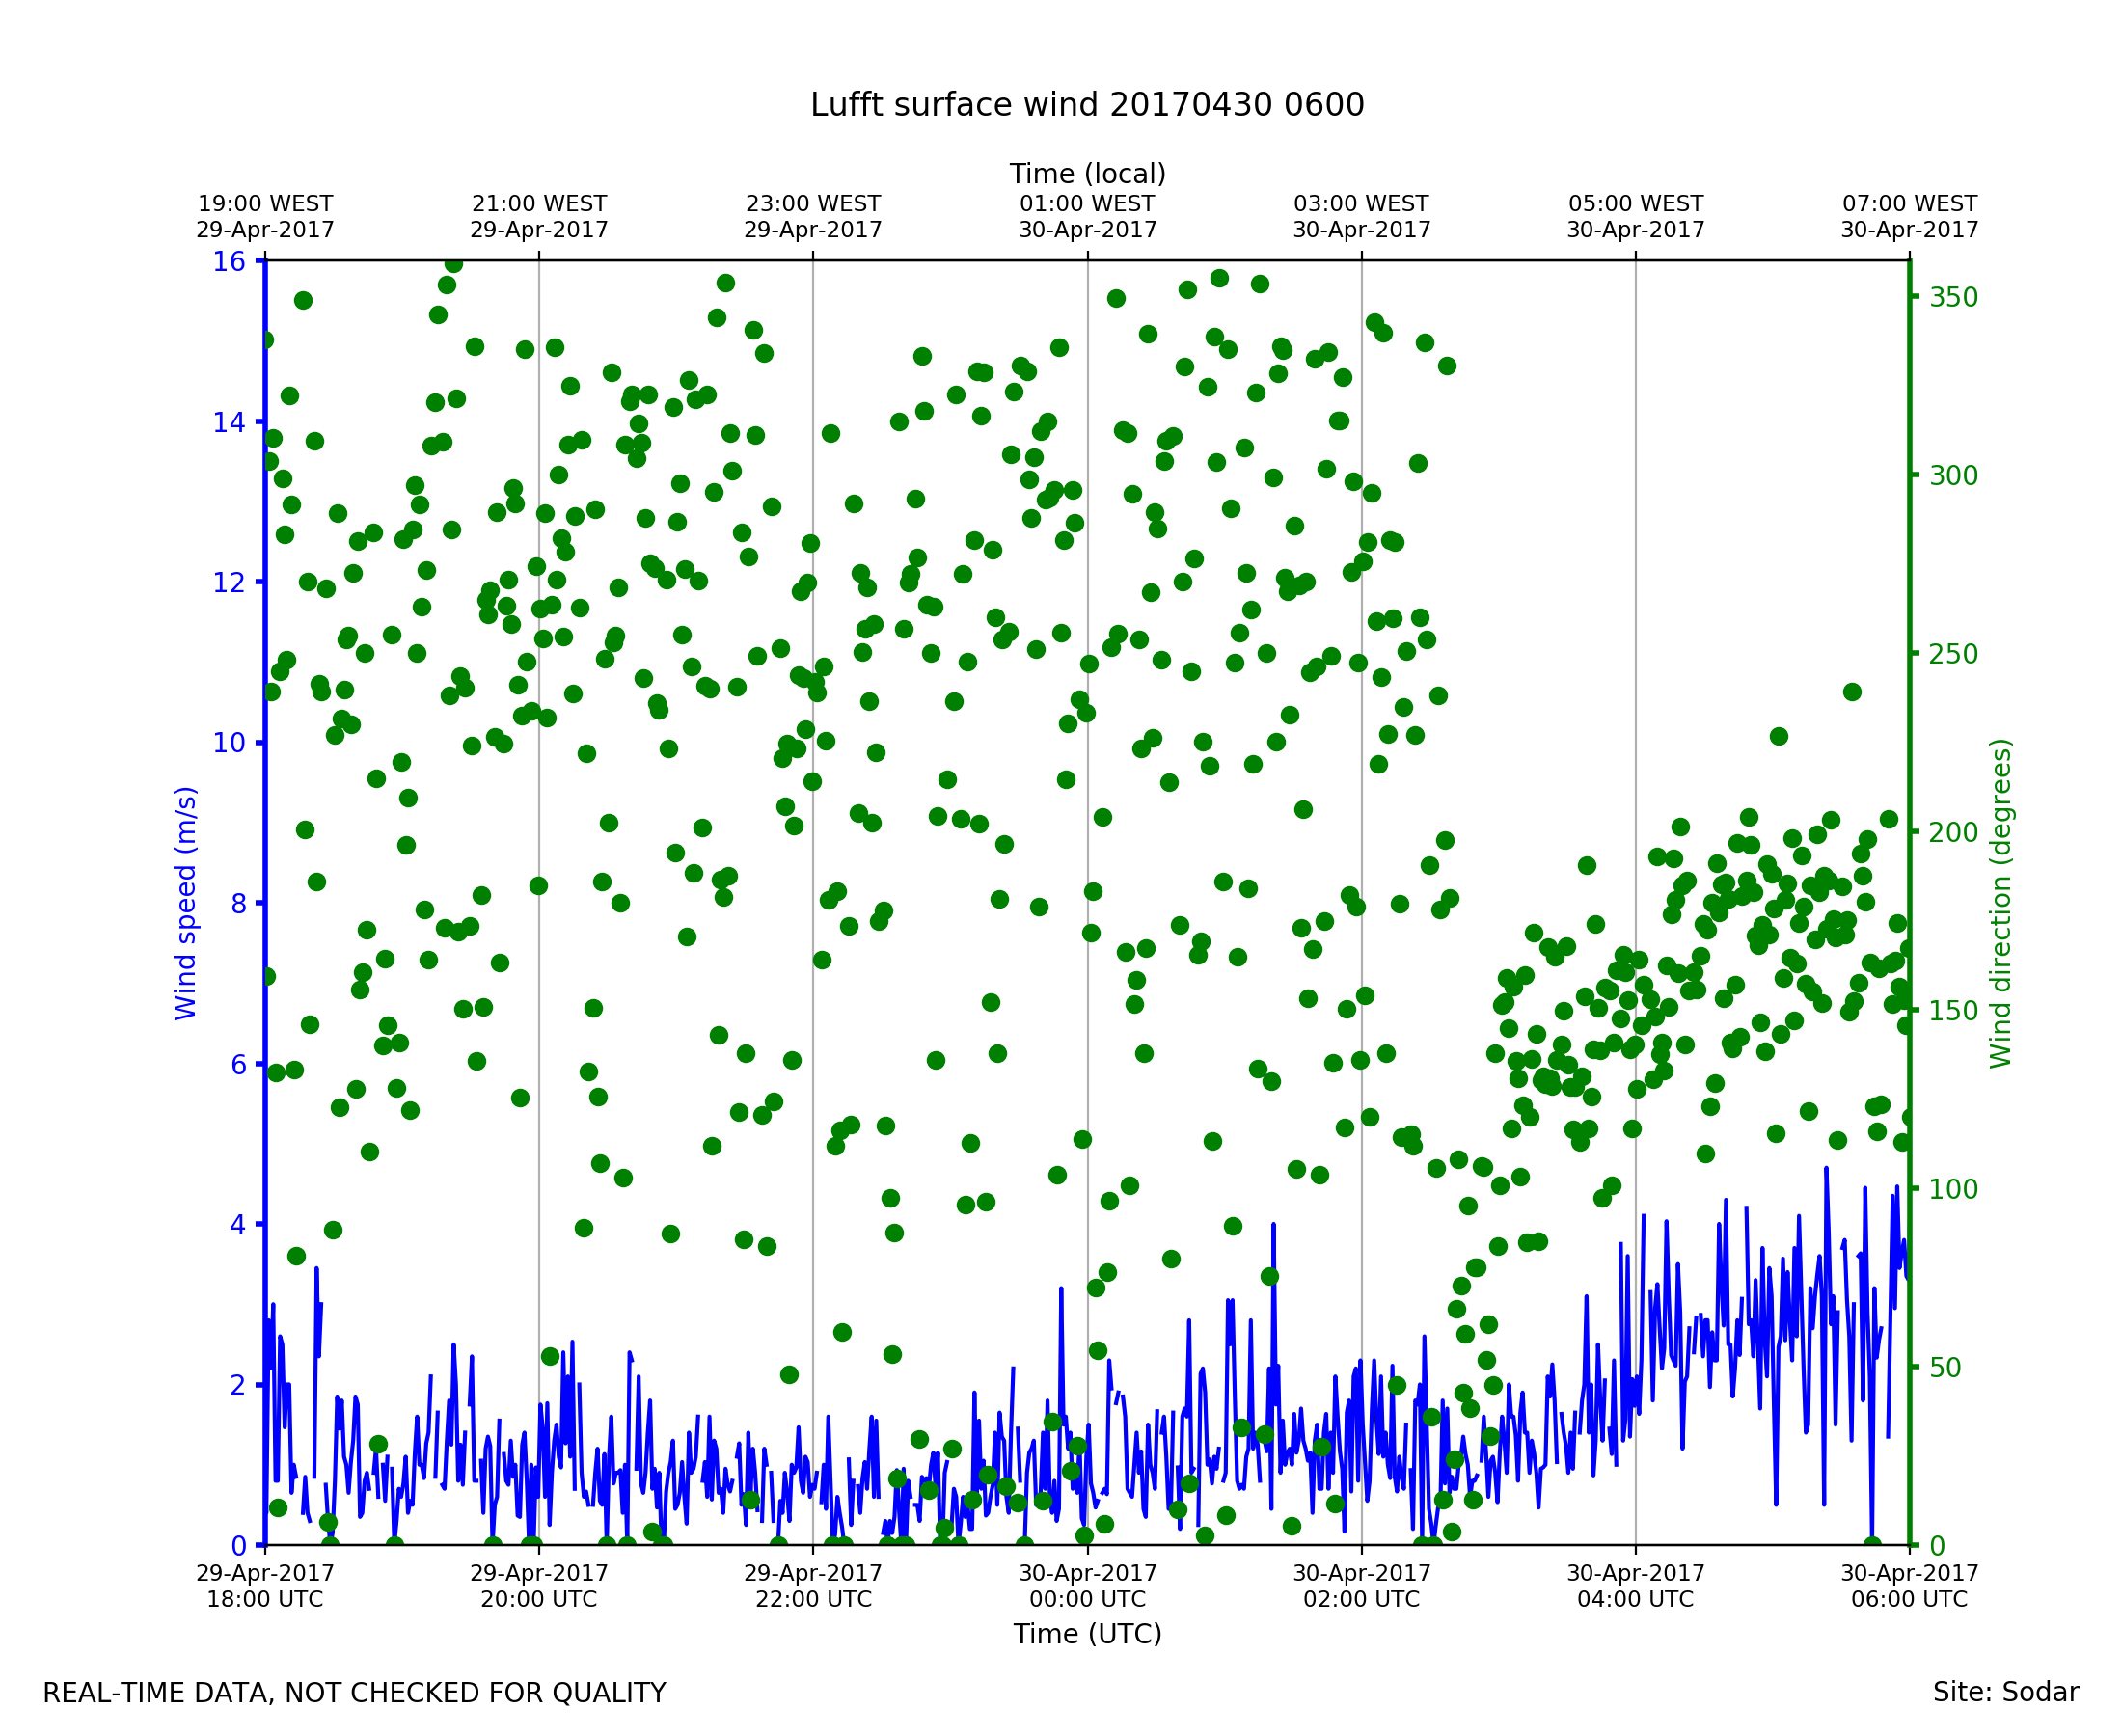Click the 'Site: Sodar' footer text

tap(2005, 1692)
